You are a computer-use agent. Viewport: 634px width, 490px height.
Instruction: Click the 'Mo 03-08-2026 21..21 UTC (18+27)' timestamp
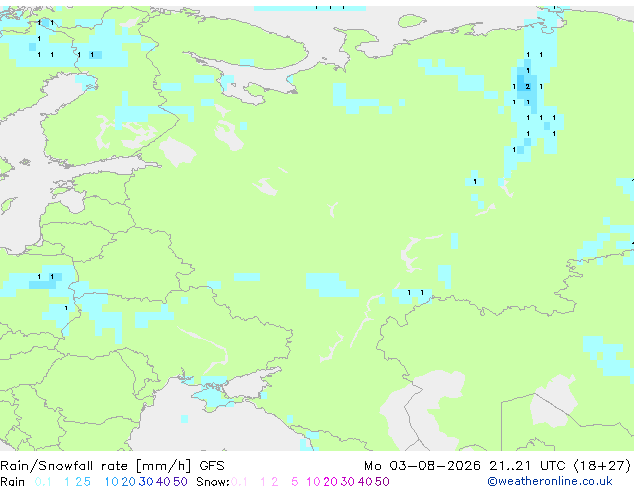tap(497, 466)
